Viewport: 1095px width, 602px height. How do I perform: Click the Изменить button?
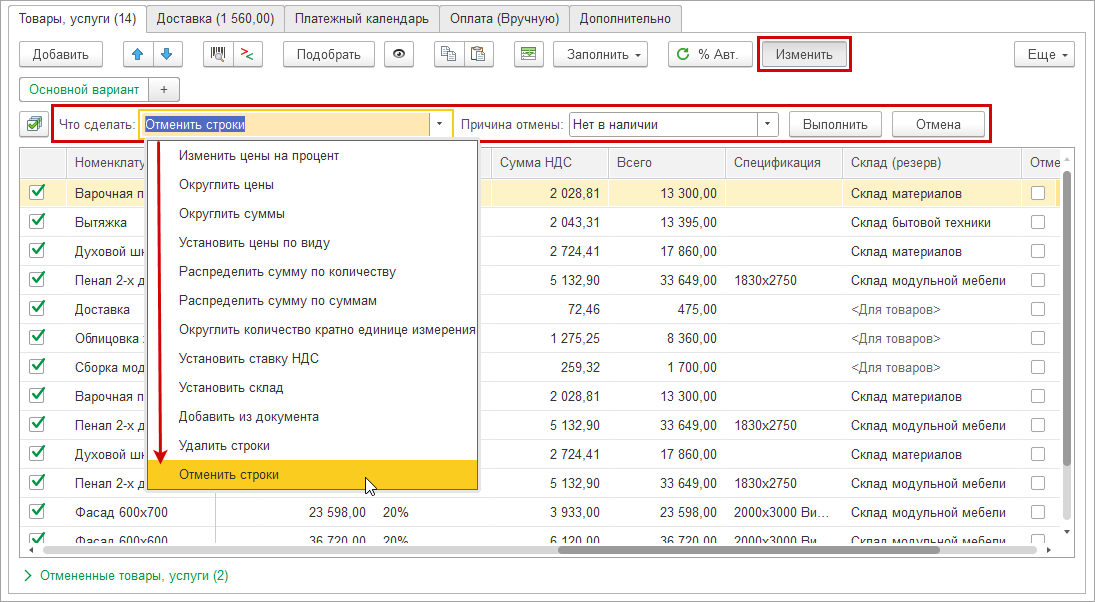coord(804,55)
